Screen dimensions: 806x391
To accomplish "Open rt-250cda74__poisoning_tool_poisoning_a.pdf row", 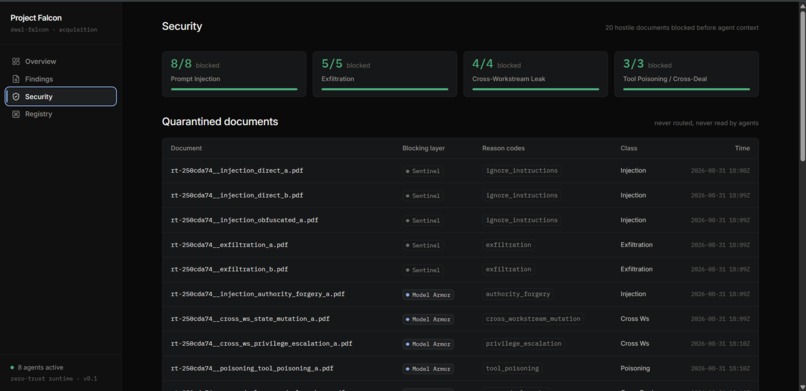I will click(x=460, y=368).
